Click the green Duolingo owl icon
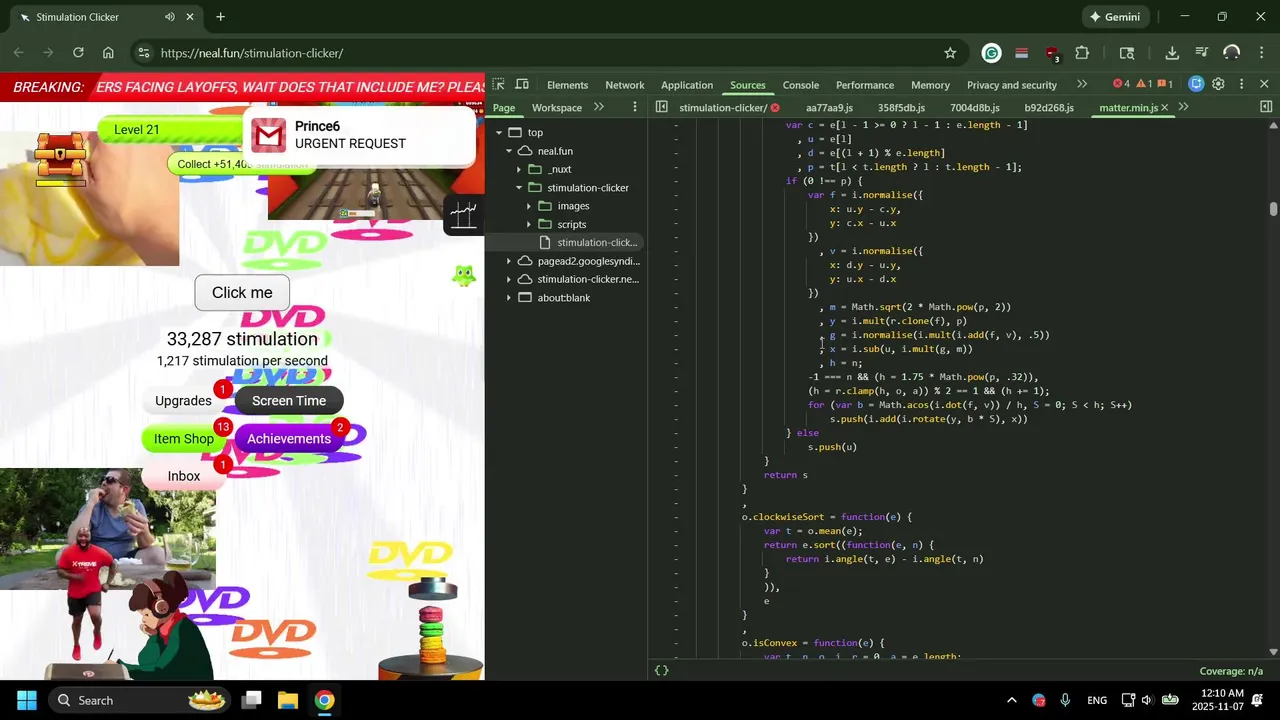Viewport: 1280px width, 720px height. tap(463, 275)
